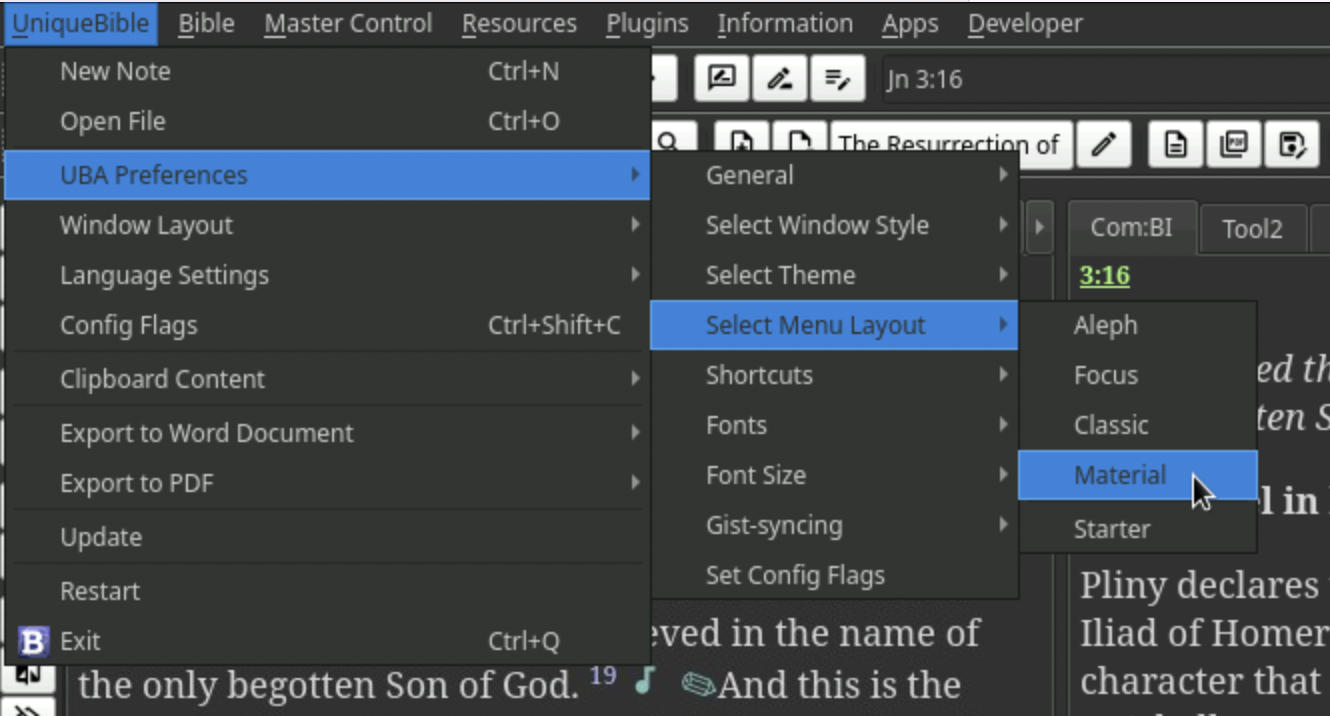Expand Select Window Style submenu
Screen dimensions: 1330x716
834,226
